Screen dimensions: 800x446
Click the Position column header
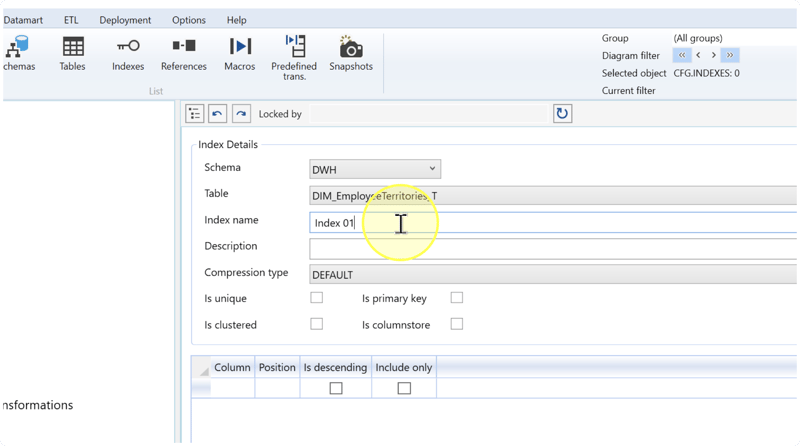point(277,367)
